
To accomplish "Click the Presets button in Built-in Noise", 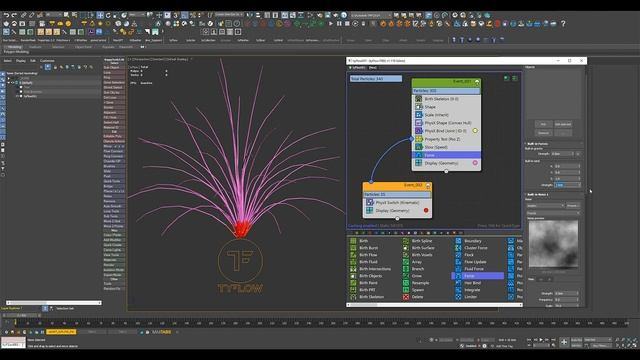I will coord(573,206).
